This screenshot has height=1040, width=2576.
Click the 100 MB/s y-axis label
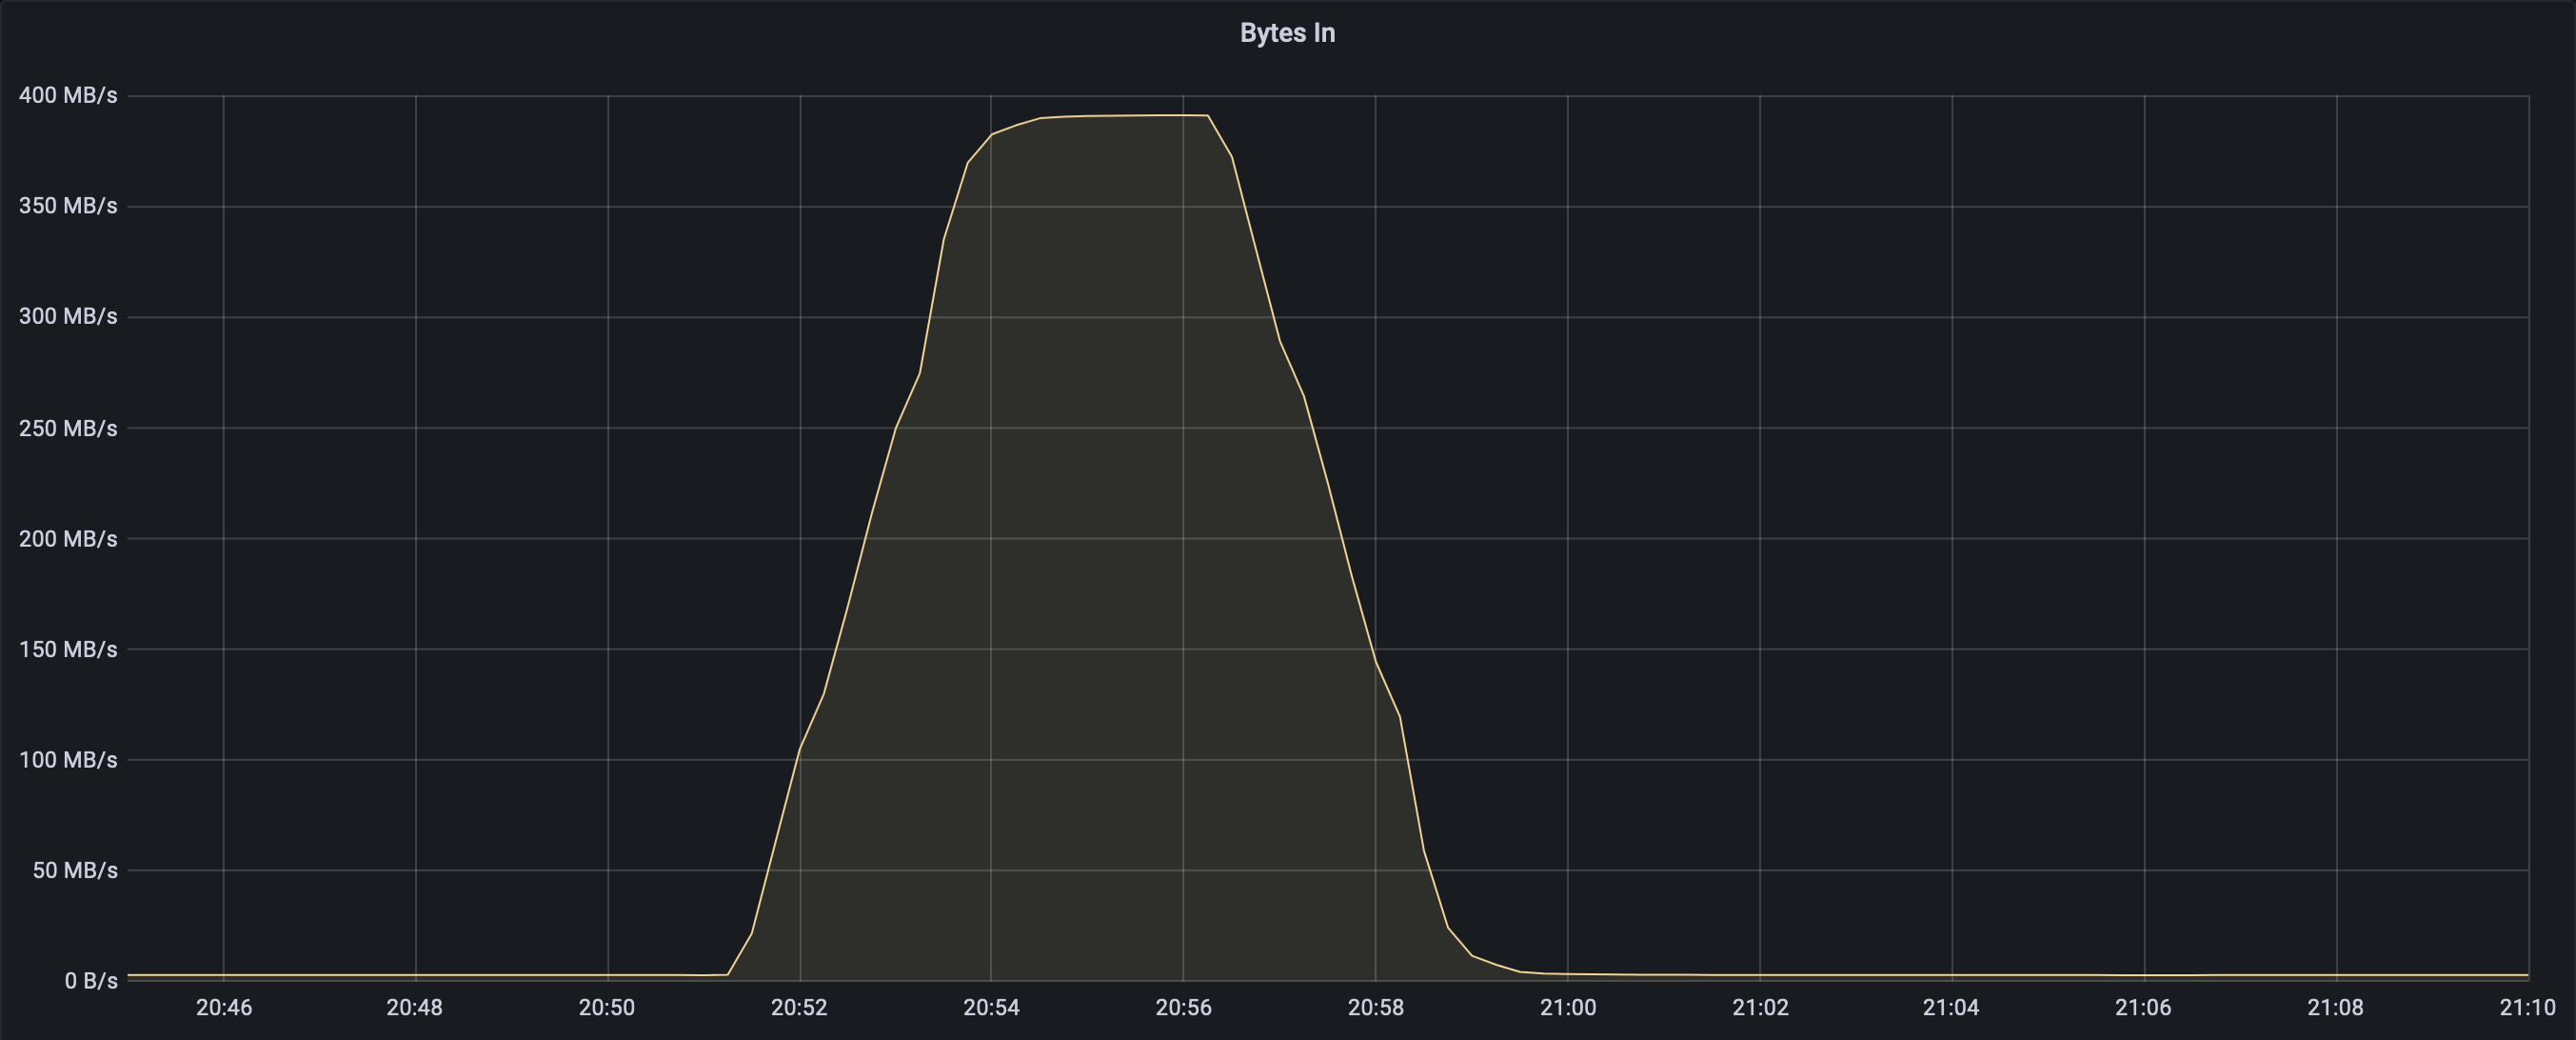point(68,760)
